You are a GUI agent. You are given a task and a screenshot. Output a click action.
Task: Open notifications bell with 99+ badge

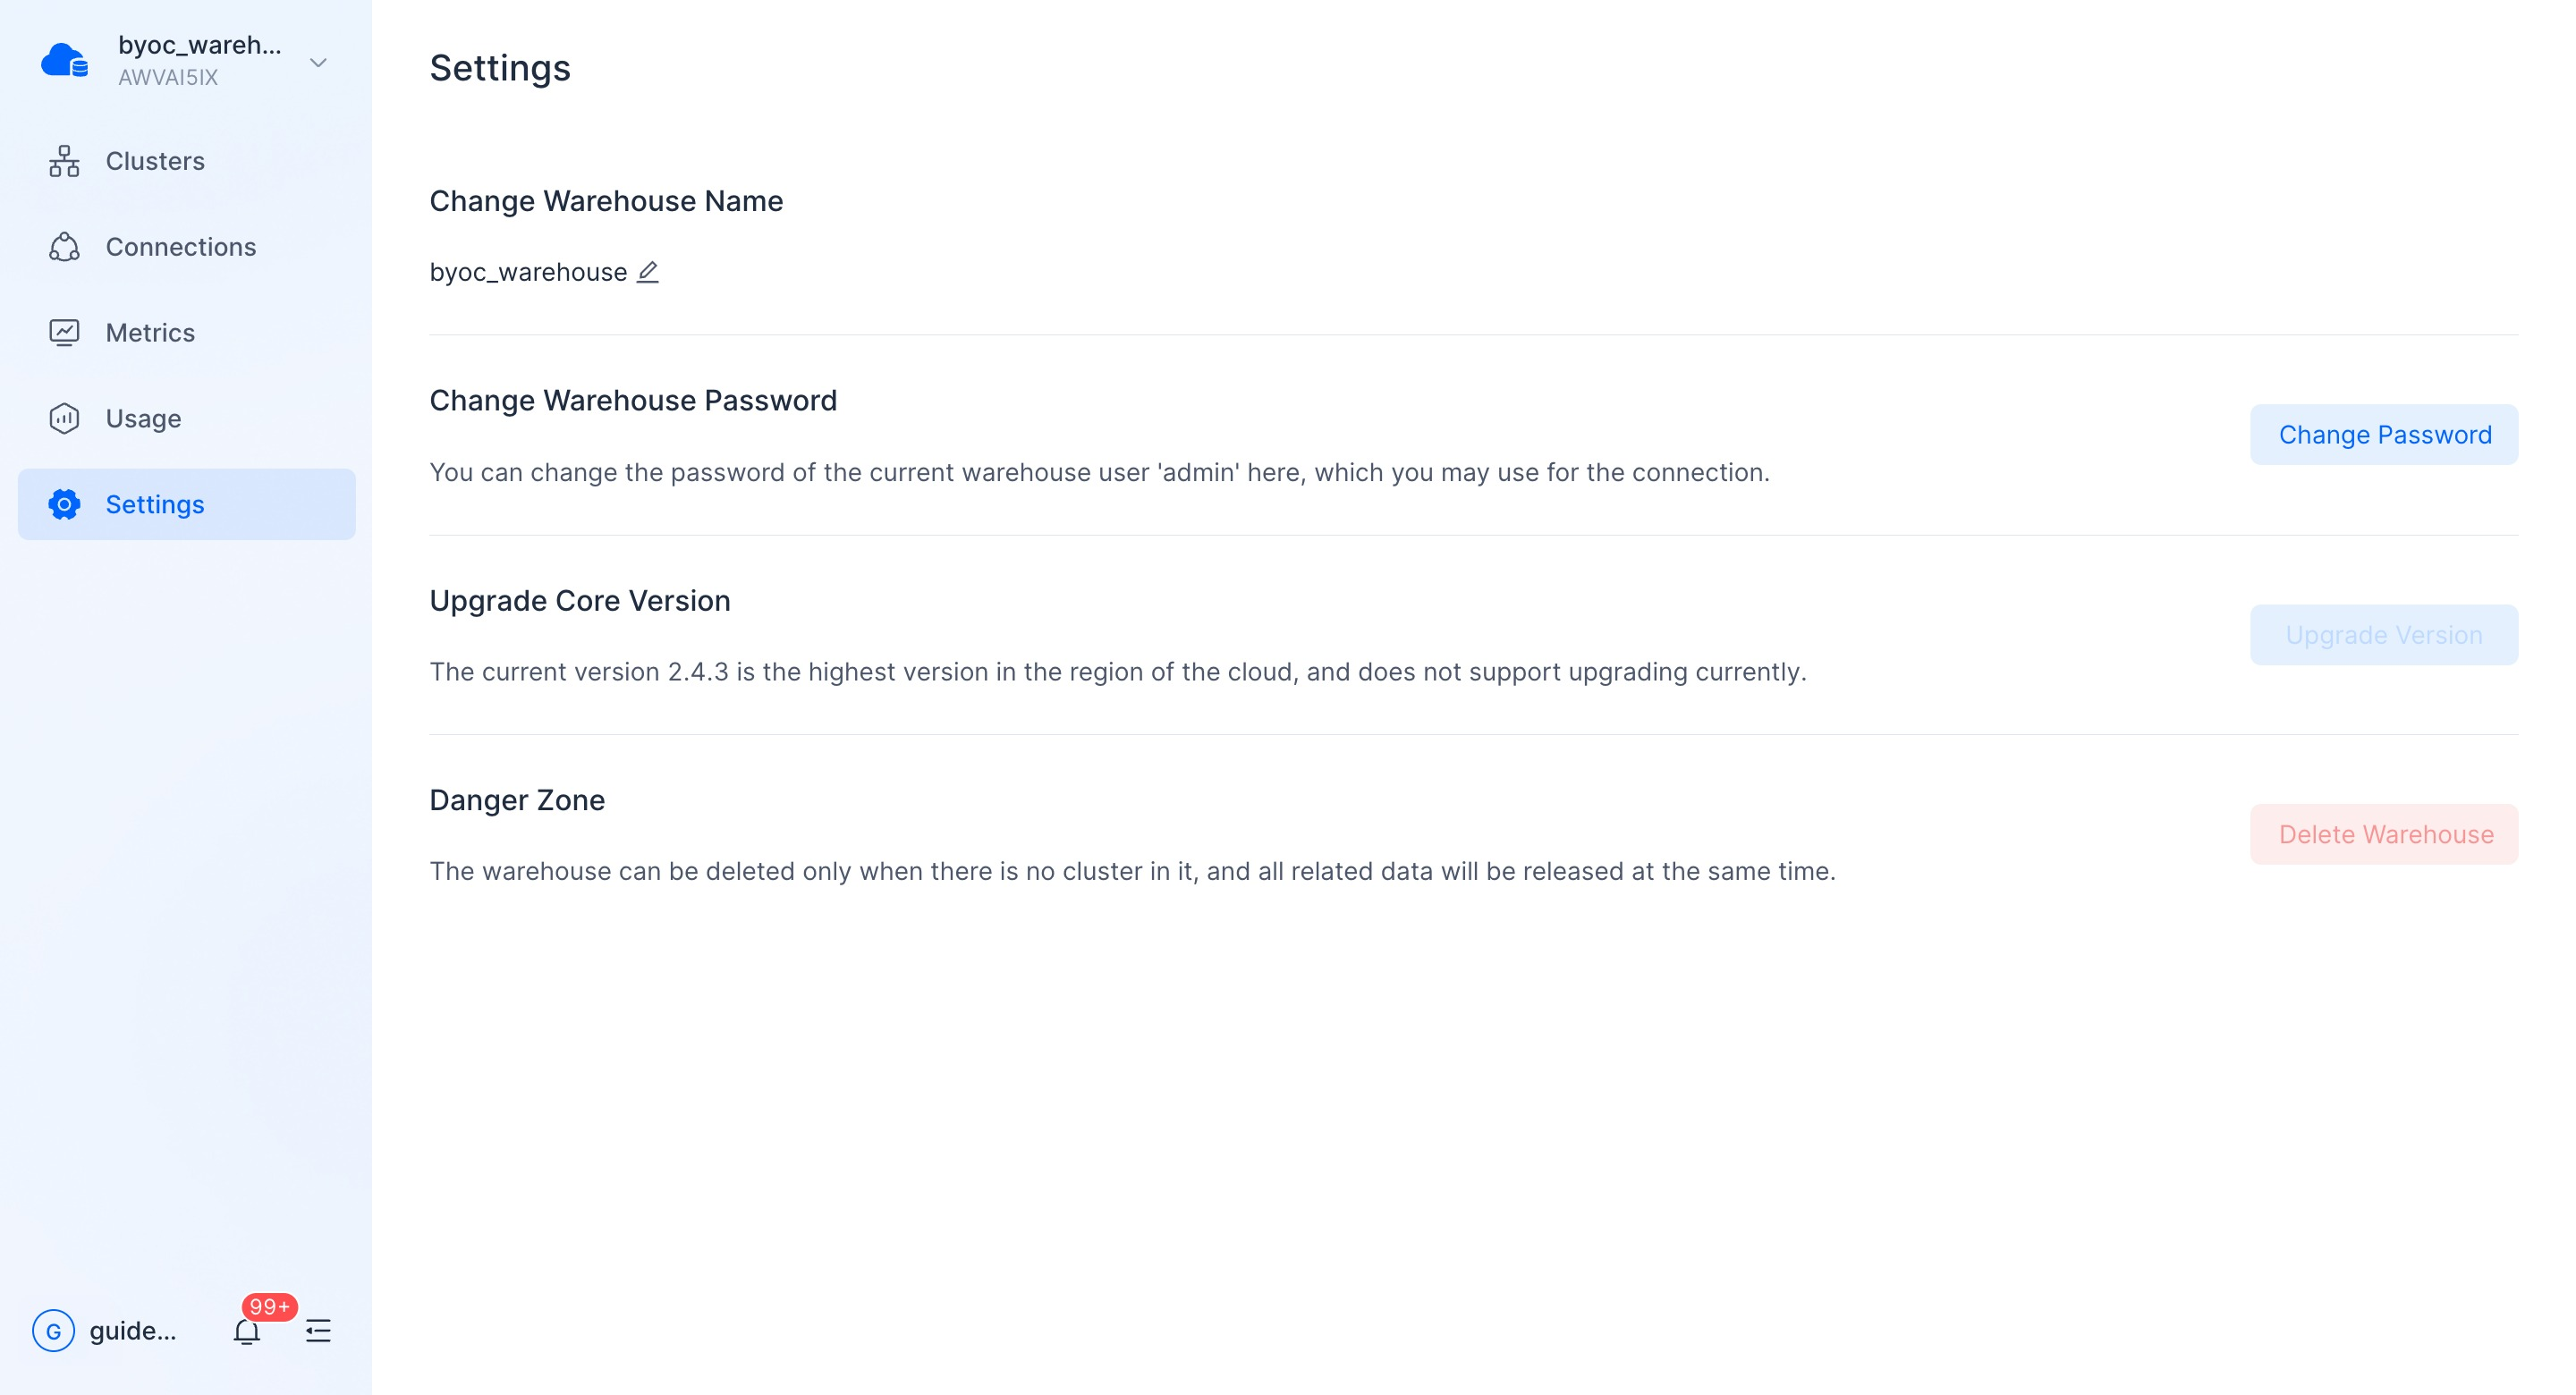[x=247, y=1331]
